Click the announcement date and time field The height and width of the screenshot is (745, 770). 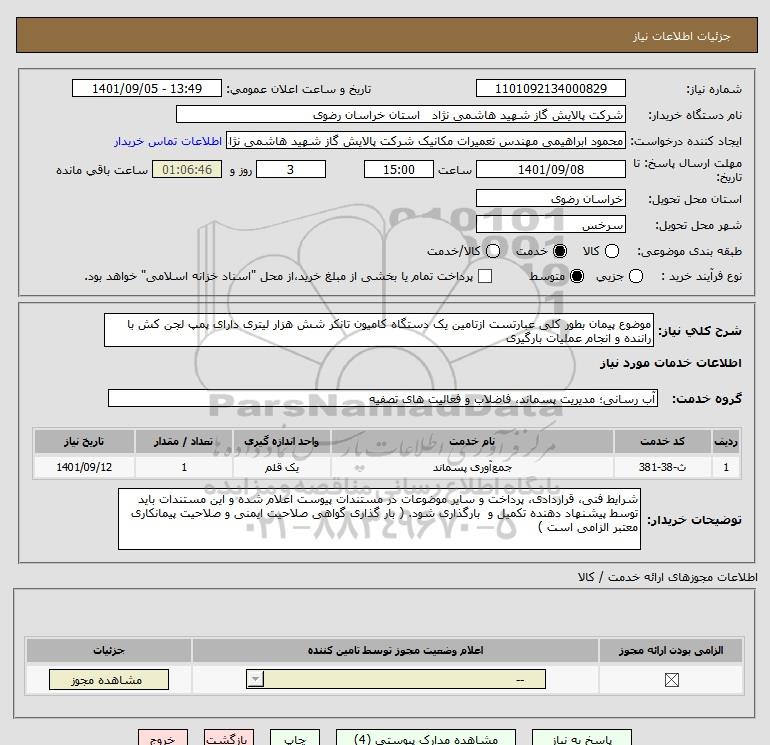147,88
